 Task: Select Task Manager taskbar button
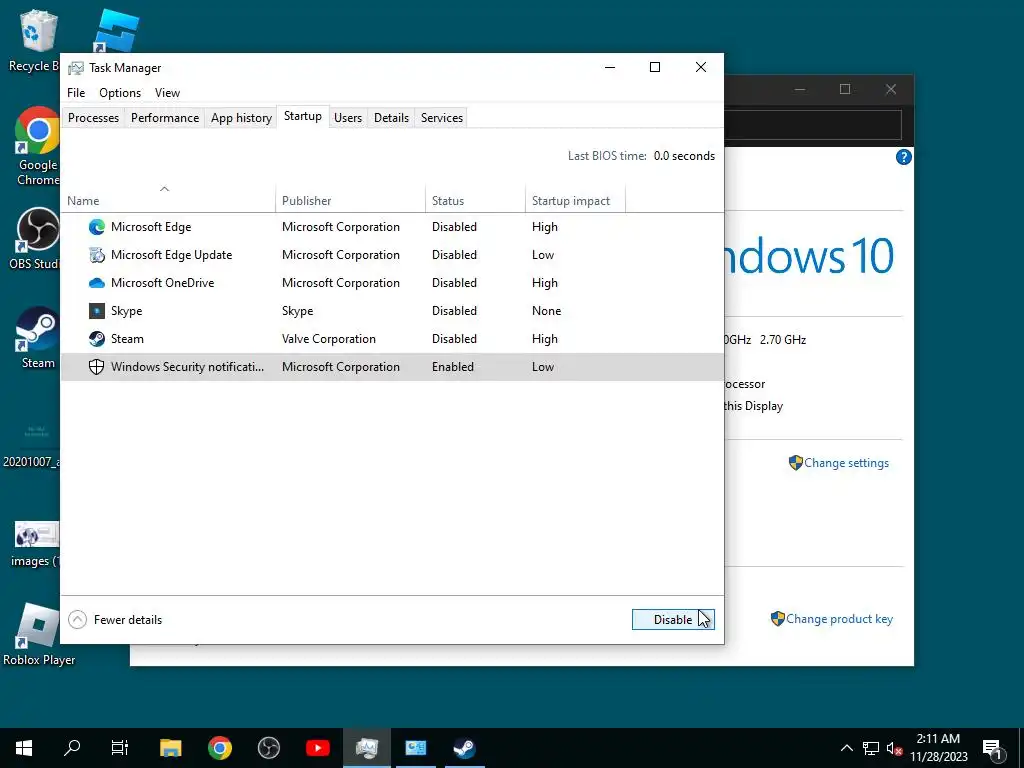(x=366, y=748)
